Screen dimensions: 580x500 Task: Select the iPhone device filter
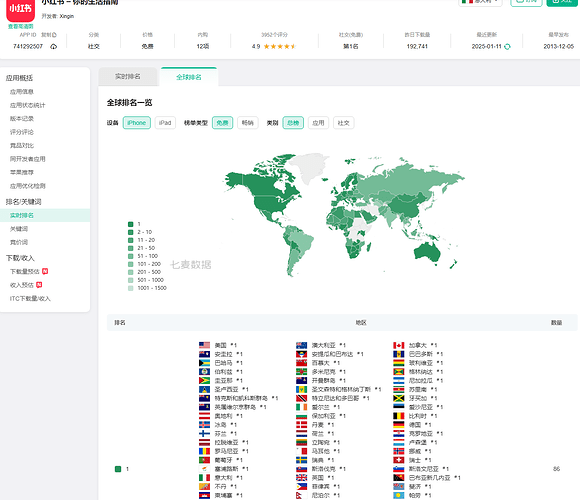(x=136, y=123)
